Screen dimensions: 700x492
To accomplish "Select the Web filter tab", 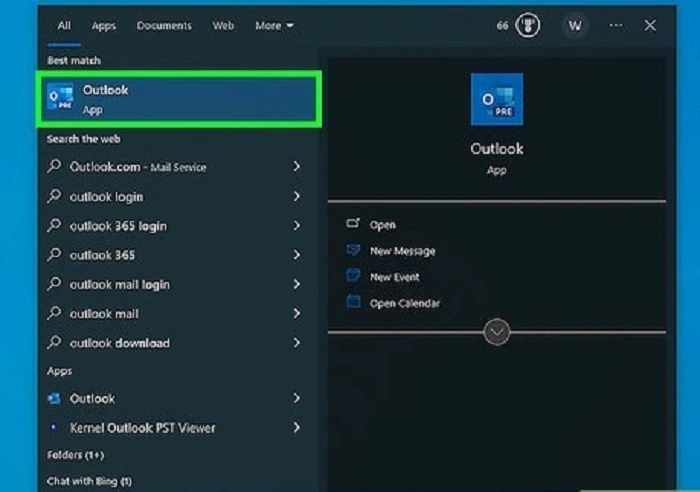I will 223,26.
